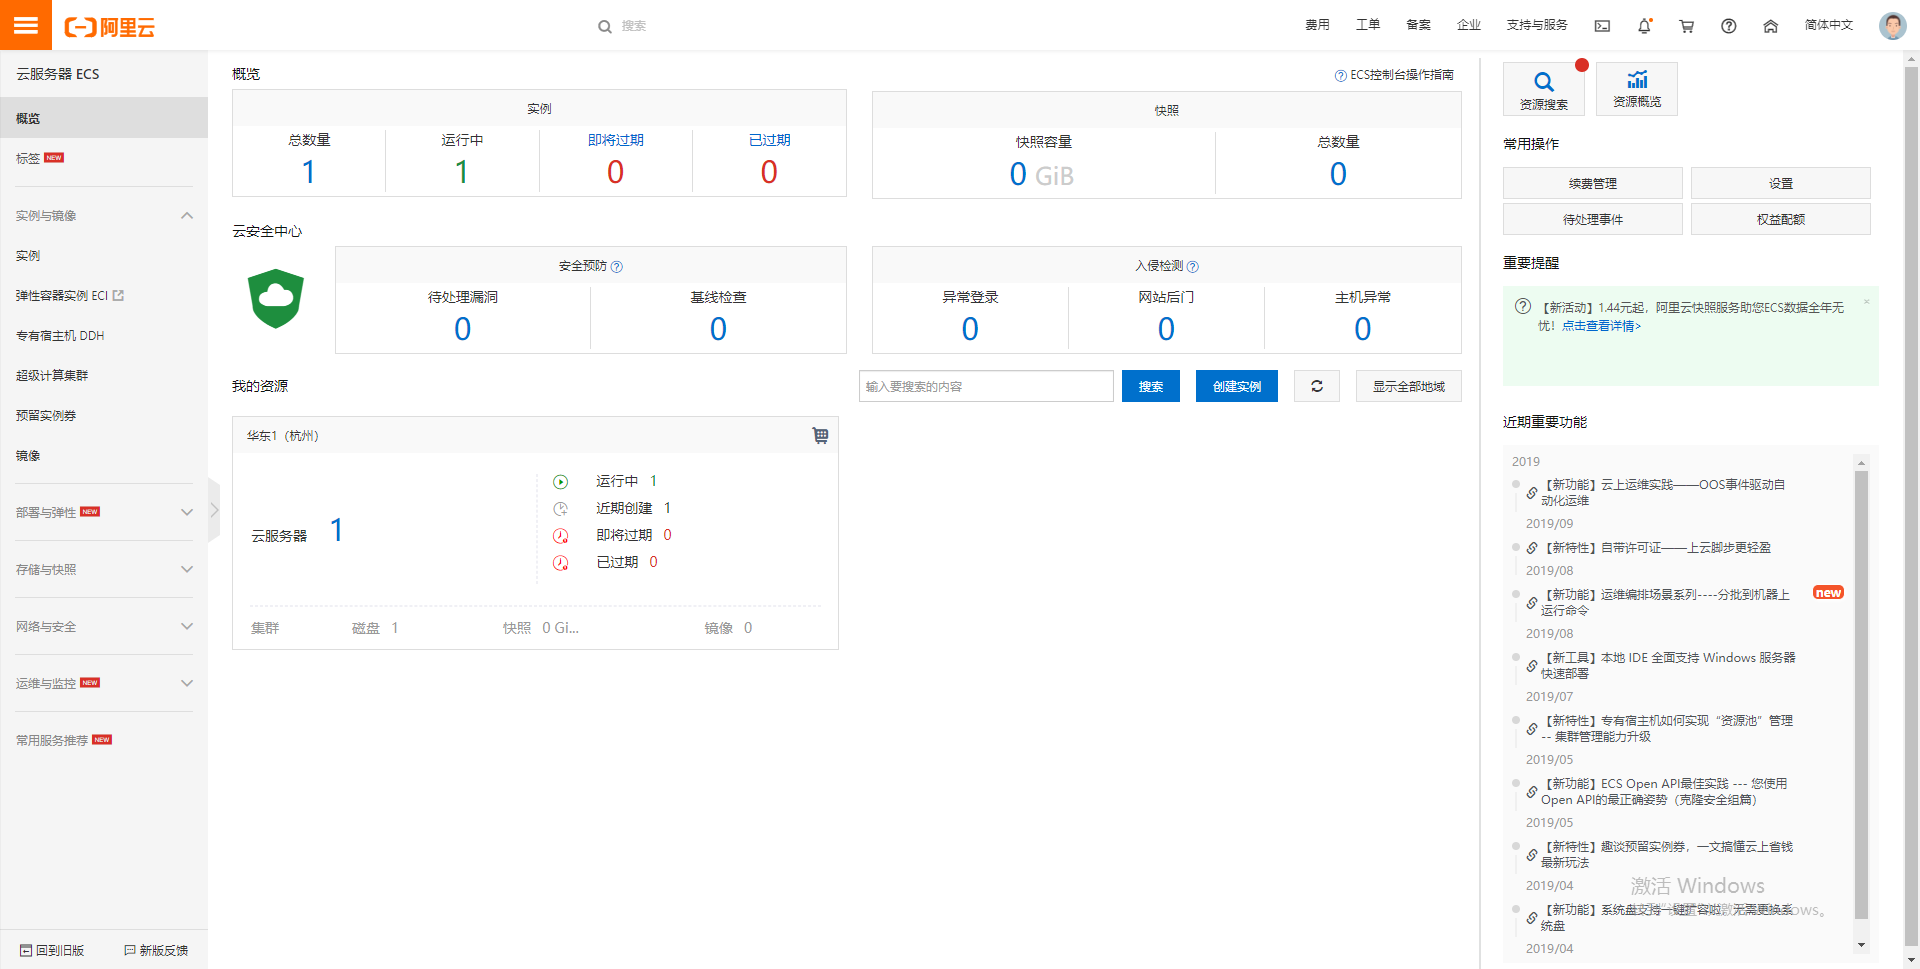Click the 显示全部地域 button
Image resolution: width=1920 pixels, height=969 pixels.
[x=1408, y=386]
